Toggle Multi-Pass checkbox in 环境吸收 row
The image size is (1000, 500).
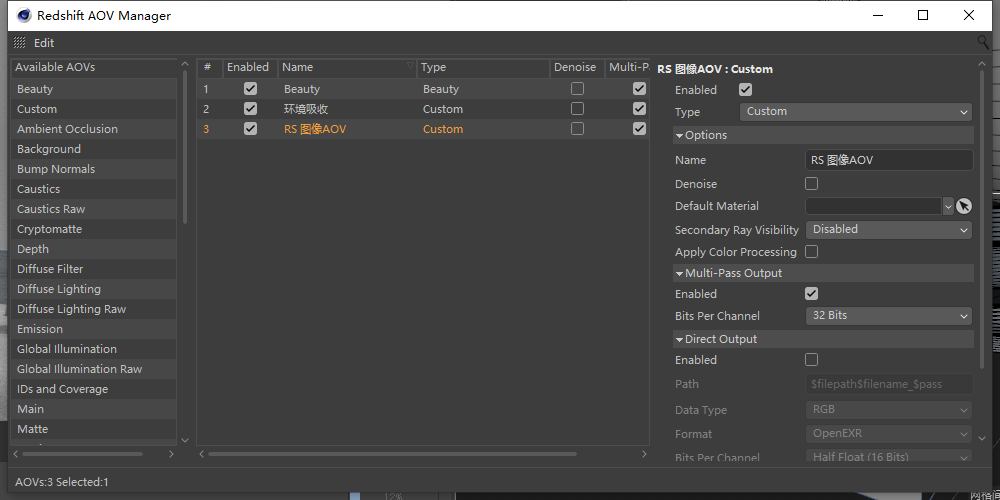(639, 108)
